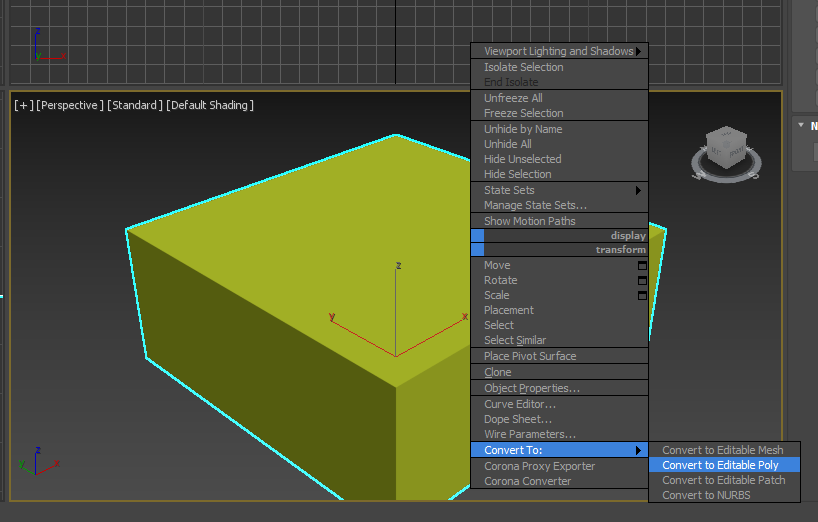The width and height of the screenshot is (818, 522).
Task: Open Rotate transform settings box icon
Action: [642, 280]
